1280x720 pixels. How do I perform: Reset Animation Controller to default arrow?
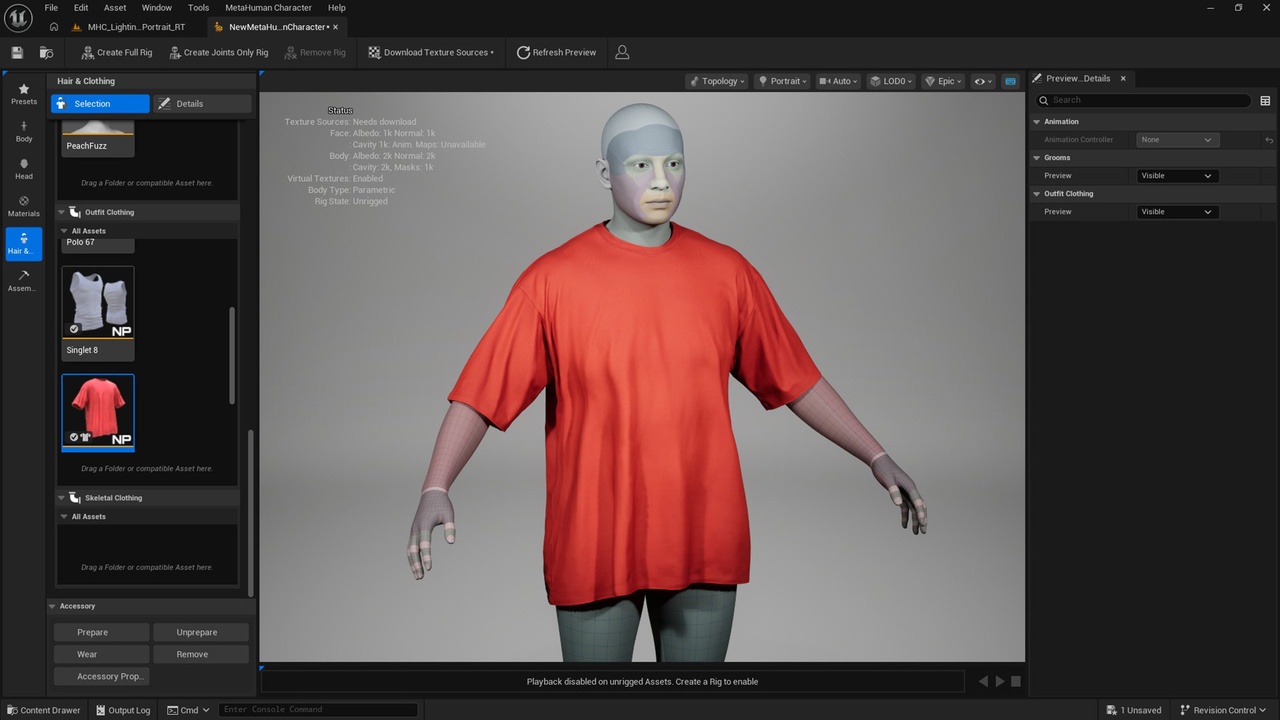1269,140
